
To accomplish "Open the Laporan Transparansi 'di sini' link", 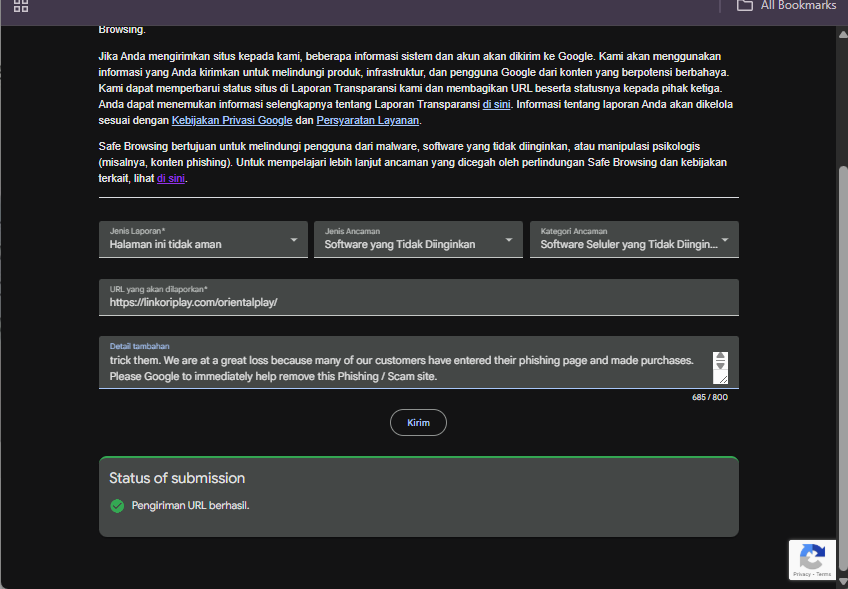I will [496, 104].
